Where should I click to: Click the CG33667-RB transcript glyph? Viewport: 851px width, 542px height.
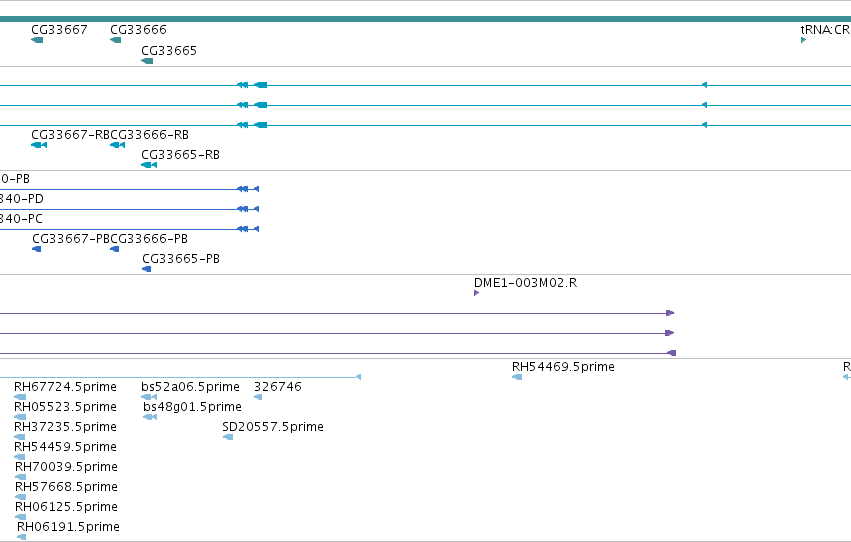[x=39, y=145]
